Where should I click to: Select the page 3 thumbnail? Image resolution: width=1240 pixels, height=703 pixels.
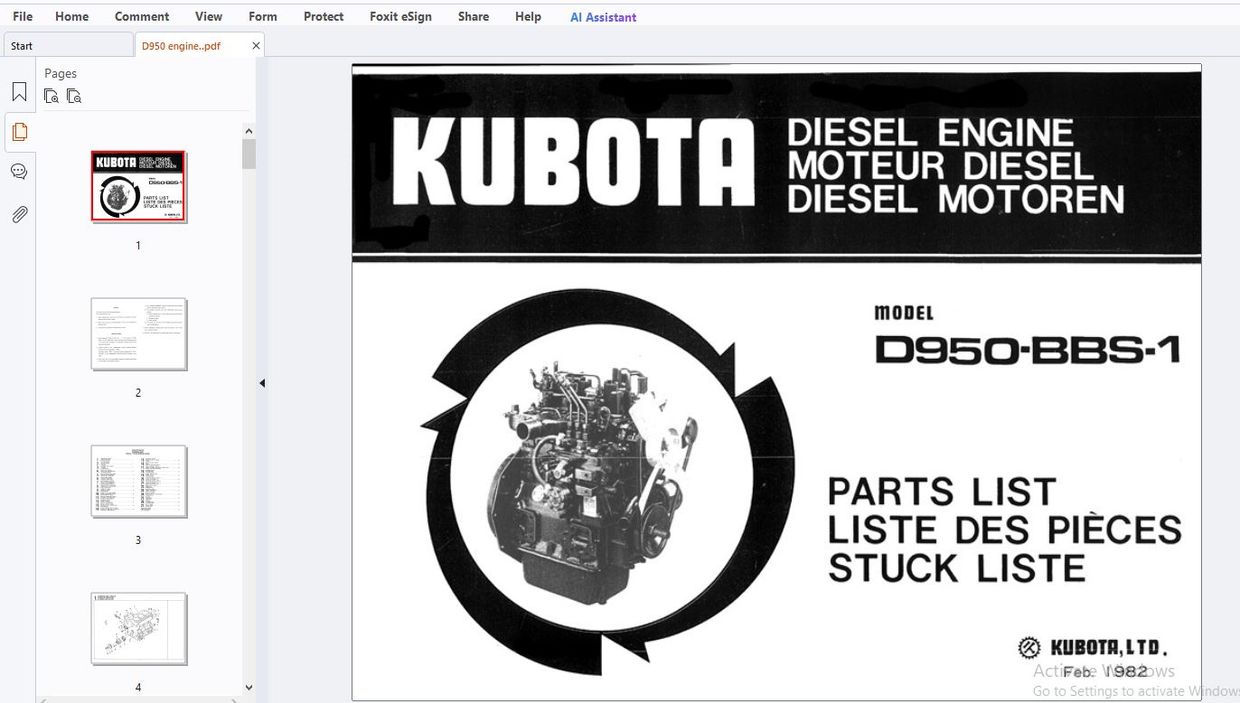point(138,481)
